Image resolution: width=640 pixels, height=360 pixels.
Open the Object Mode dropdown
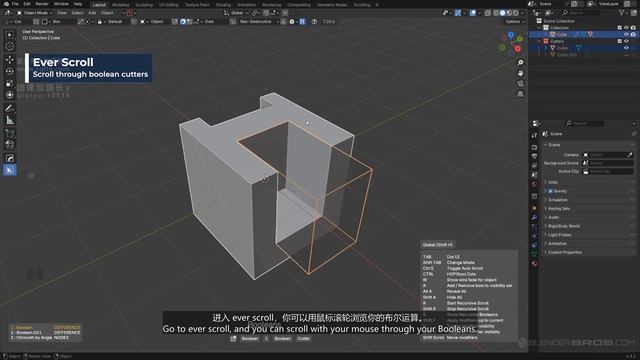tap(35, 13)
